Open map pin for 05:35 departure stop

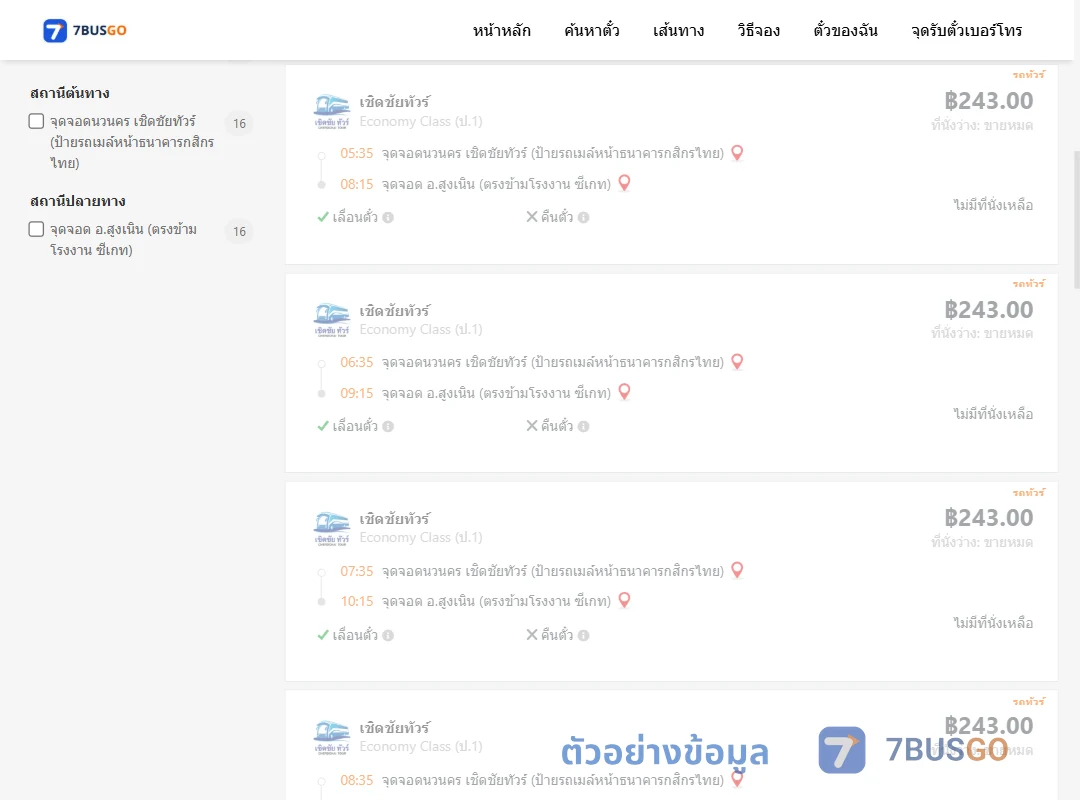click(x=737, y=153)
